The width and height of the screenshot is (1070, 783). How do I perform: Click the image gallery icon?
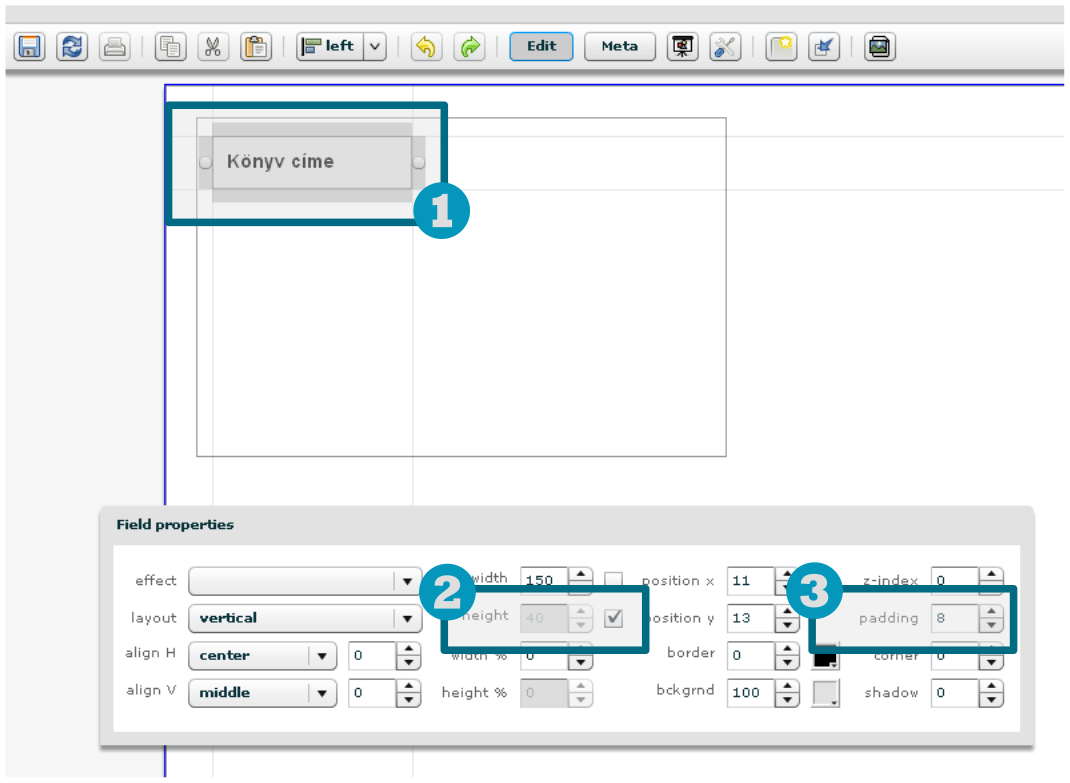(880, 47)
